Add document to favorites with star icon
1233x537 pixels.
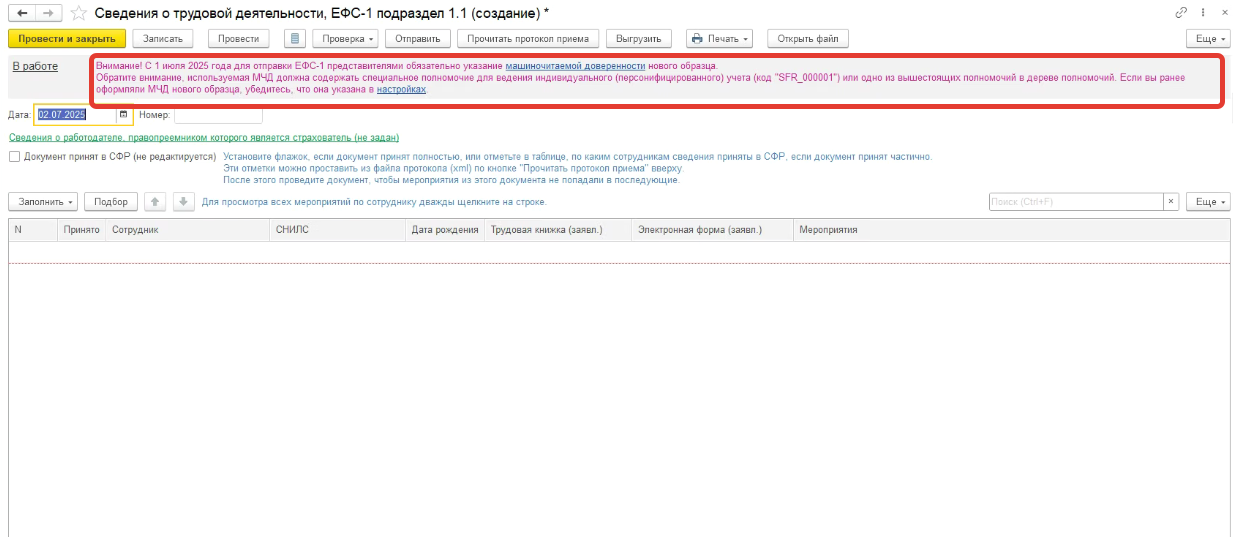78,12
